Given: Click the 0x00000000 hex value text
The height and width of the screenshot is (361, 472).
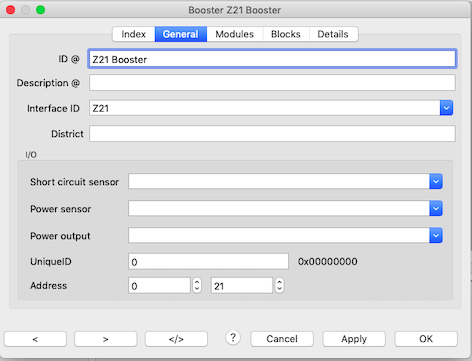Looking at the screenshot, I should click(328, 262).
